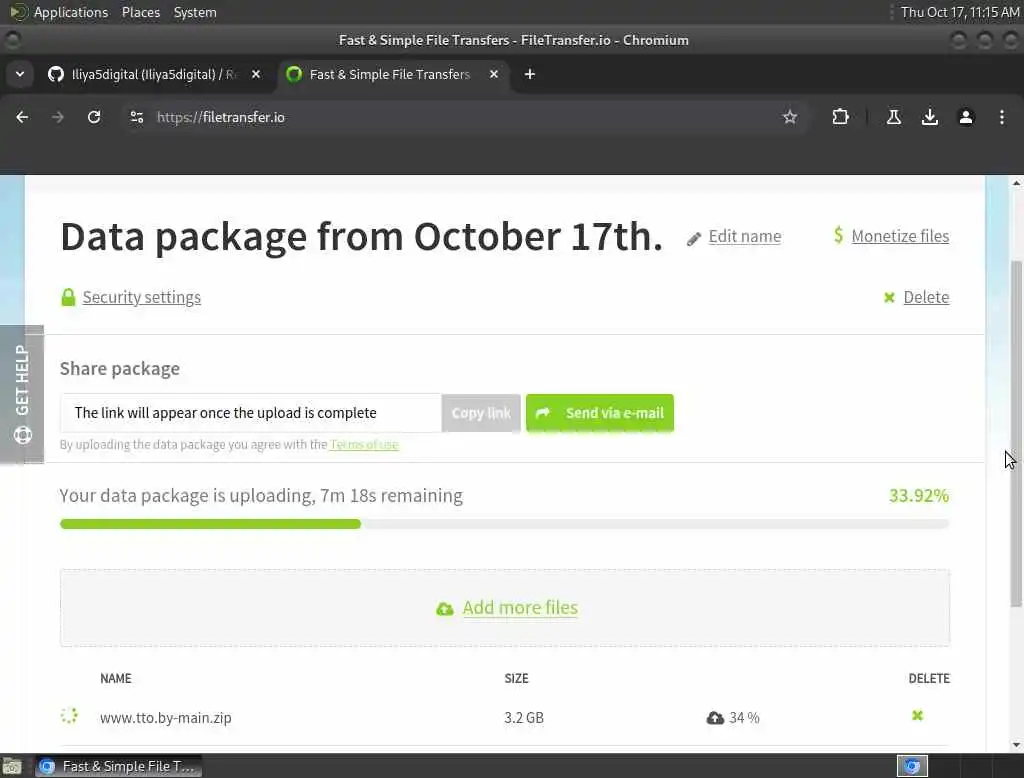Open the Terms of use link
Viewport: 1024px width, 778px height.
[364, 445]
